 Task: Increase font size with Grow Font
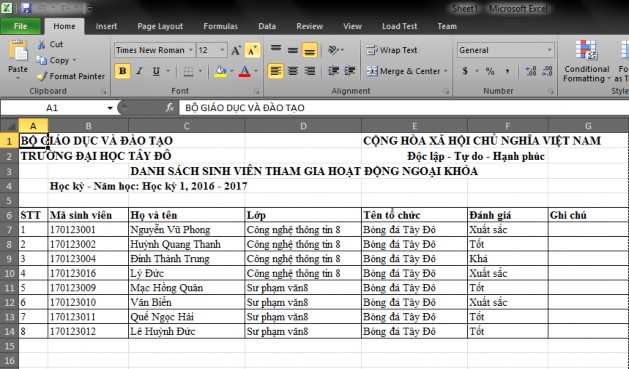click(236, 50)
